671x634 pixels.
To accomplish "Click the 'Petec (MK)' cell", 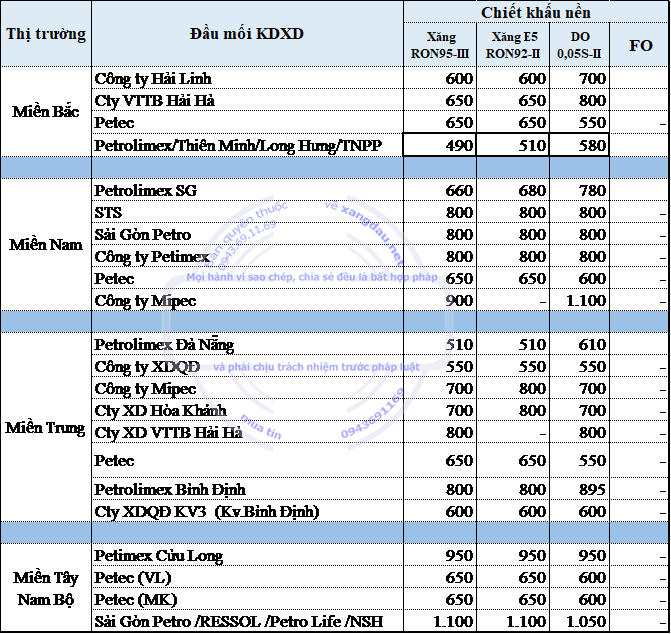I will [x=247, y=599].
